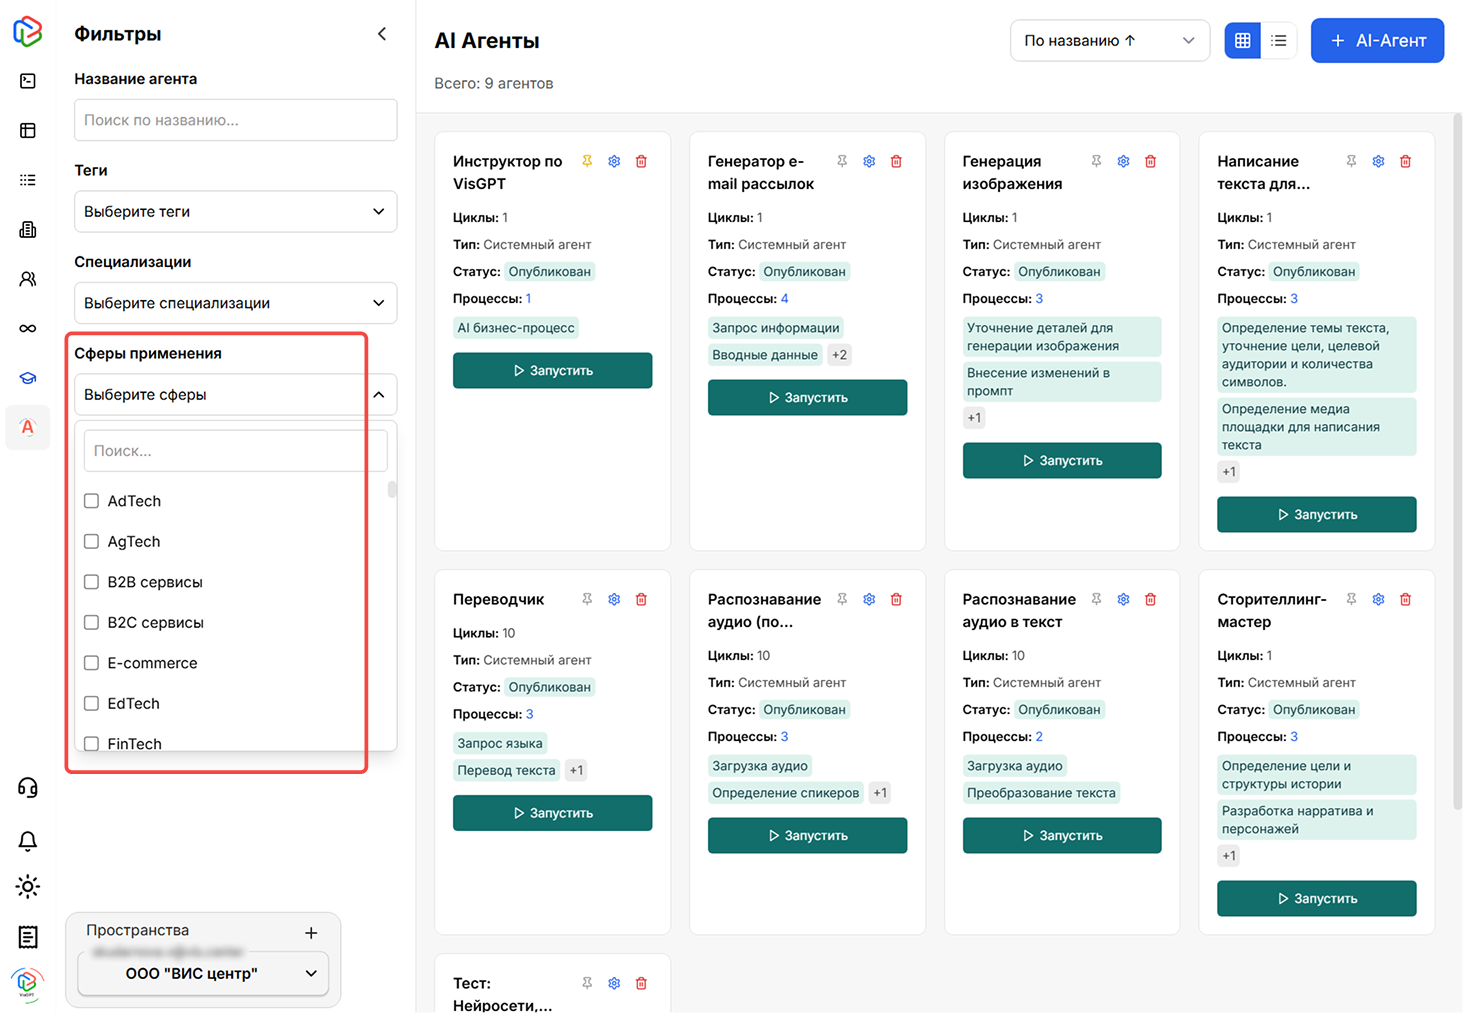Click the + AI-Агент button
Screen dimensions: 1463x1013
[x=1376, y=41]
